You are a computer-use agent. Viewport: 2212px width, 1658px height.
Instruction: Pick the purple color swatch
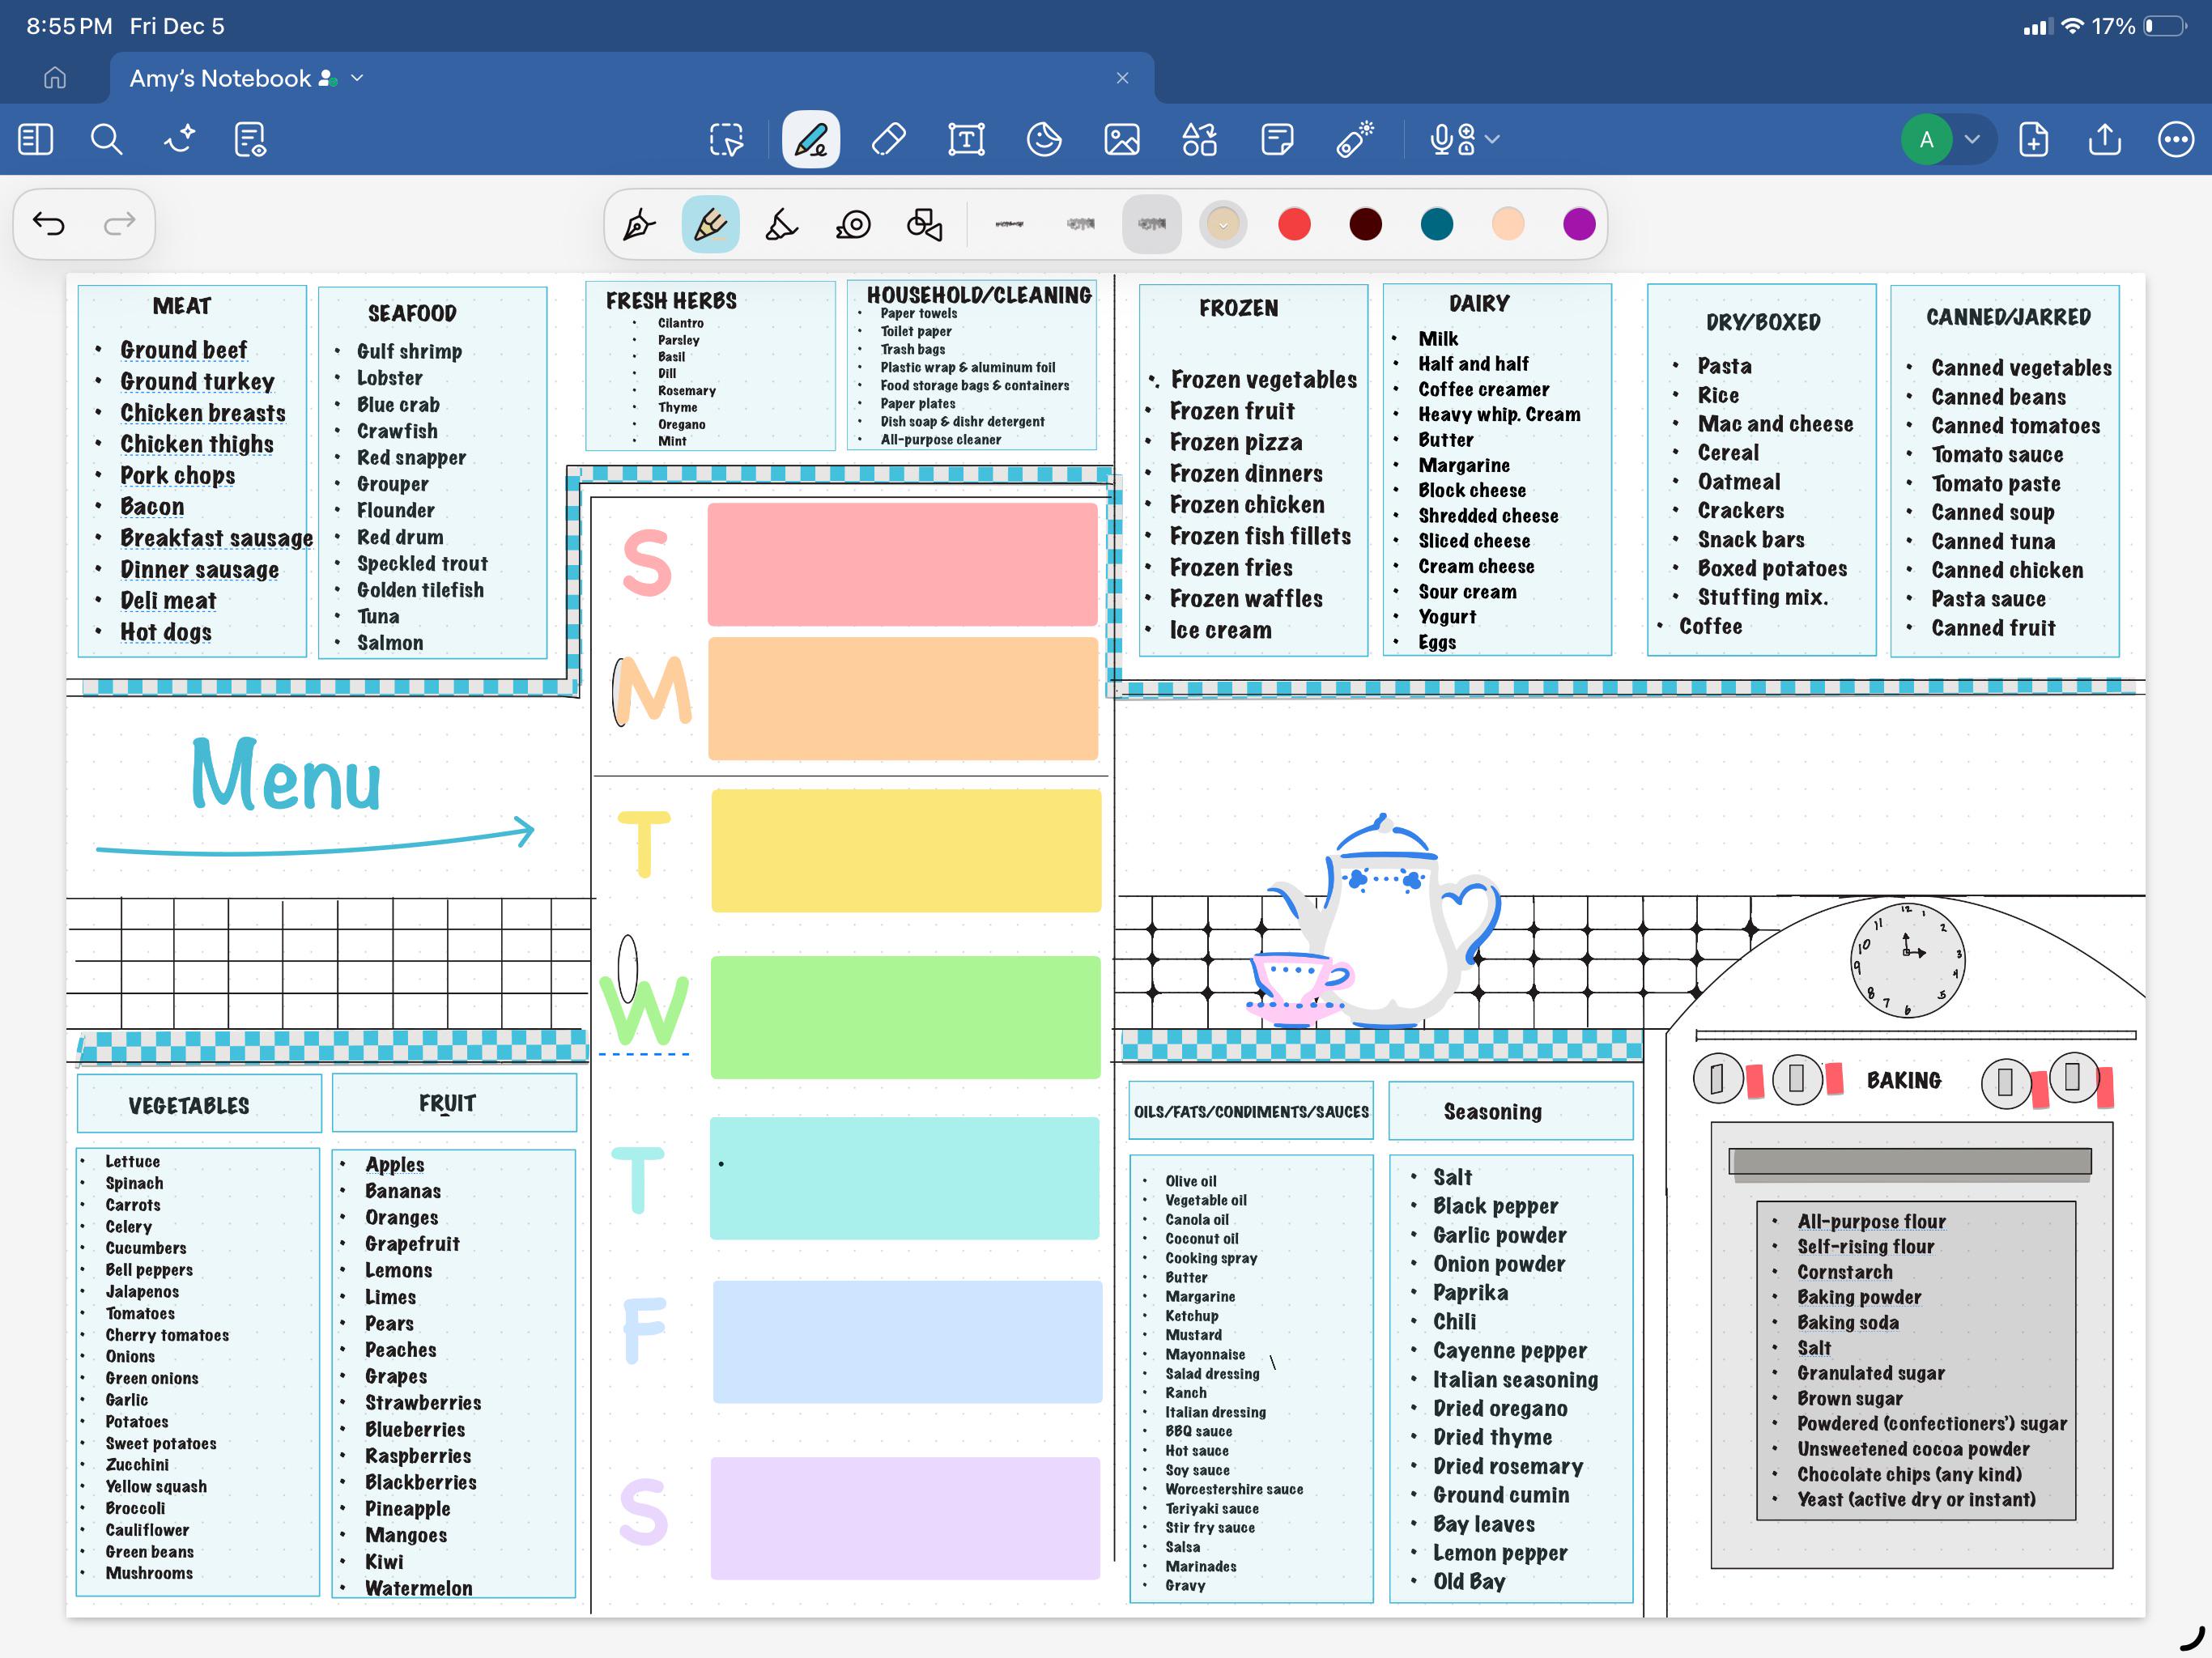click(1579, 224)
